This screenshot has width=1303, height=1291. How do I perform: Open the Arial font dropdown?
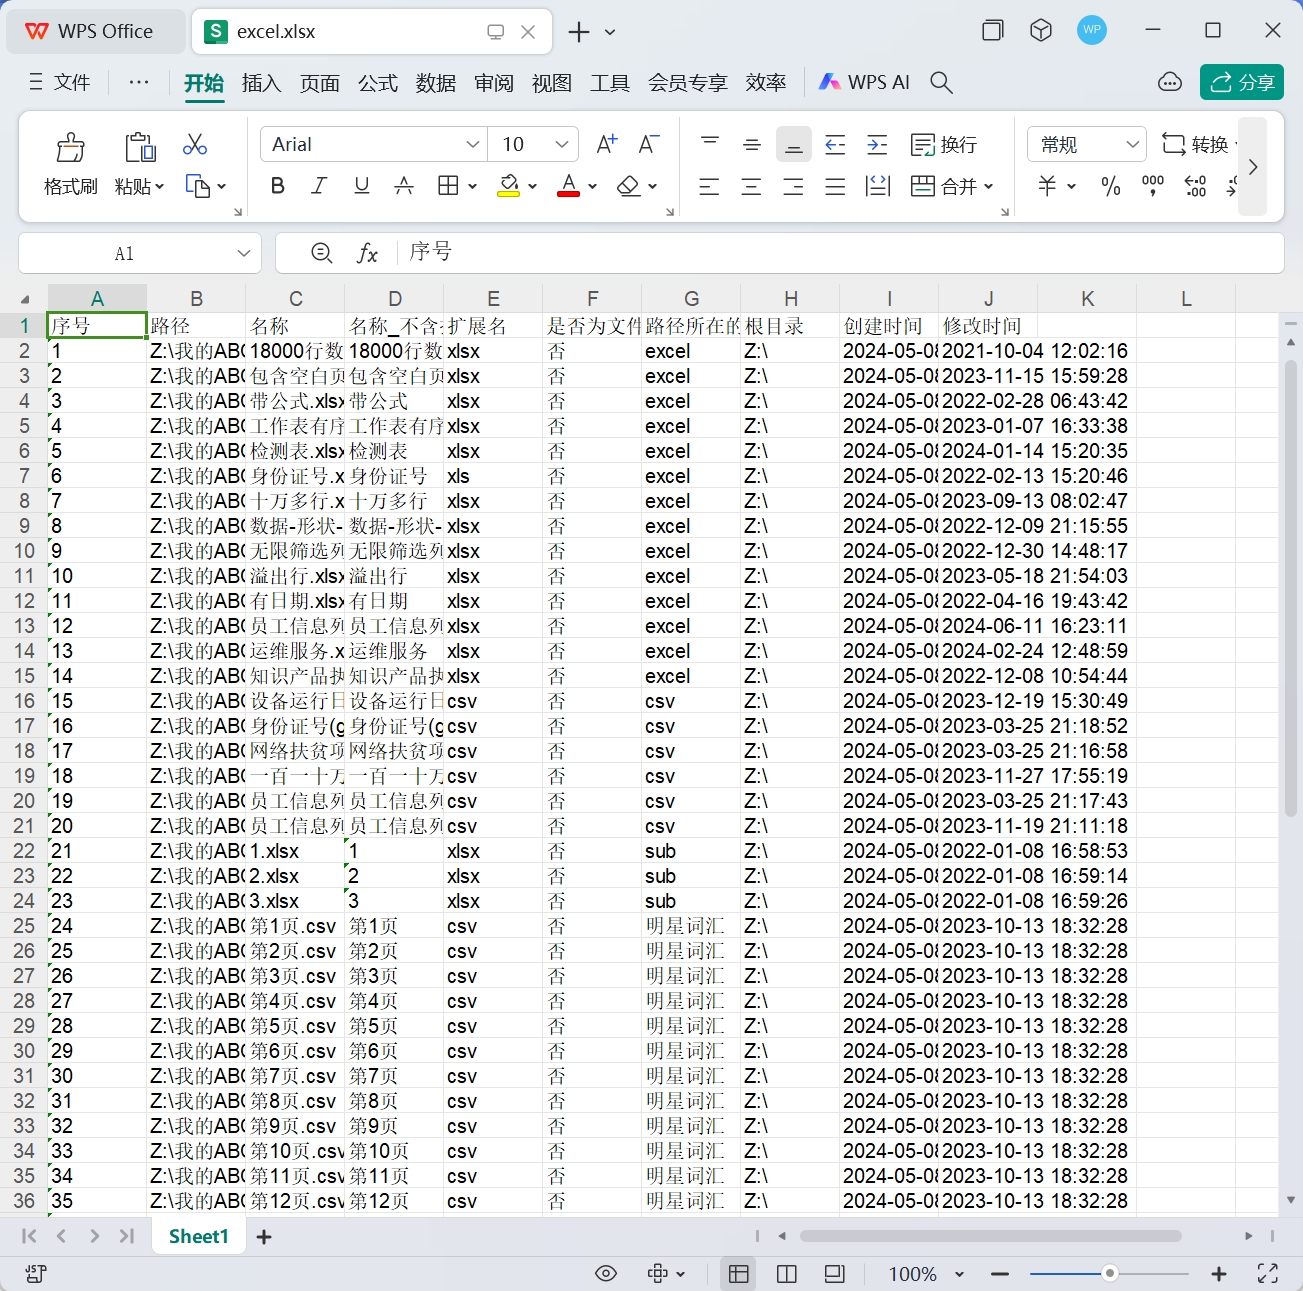(x=474, y=144)
